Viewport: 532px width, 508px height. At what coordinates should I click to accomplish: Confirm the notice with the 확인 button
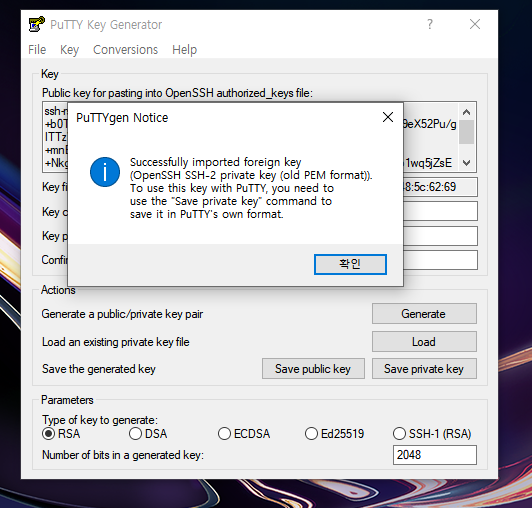(350, 264)
